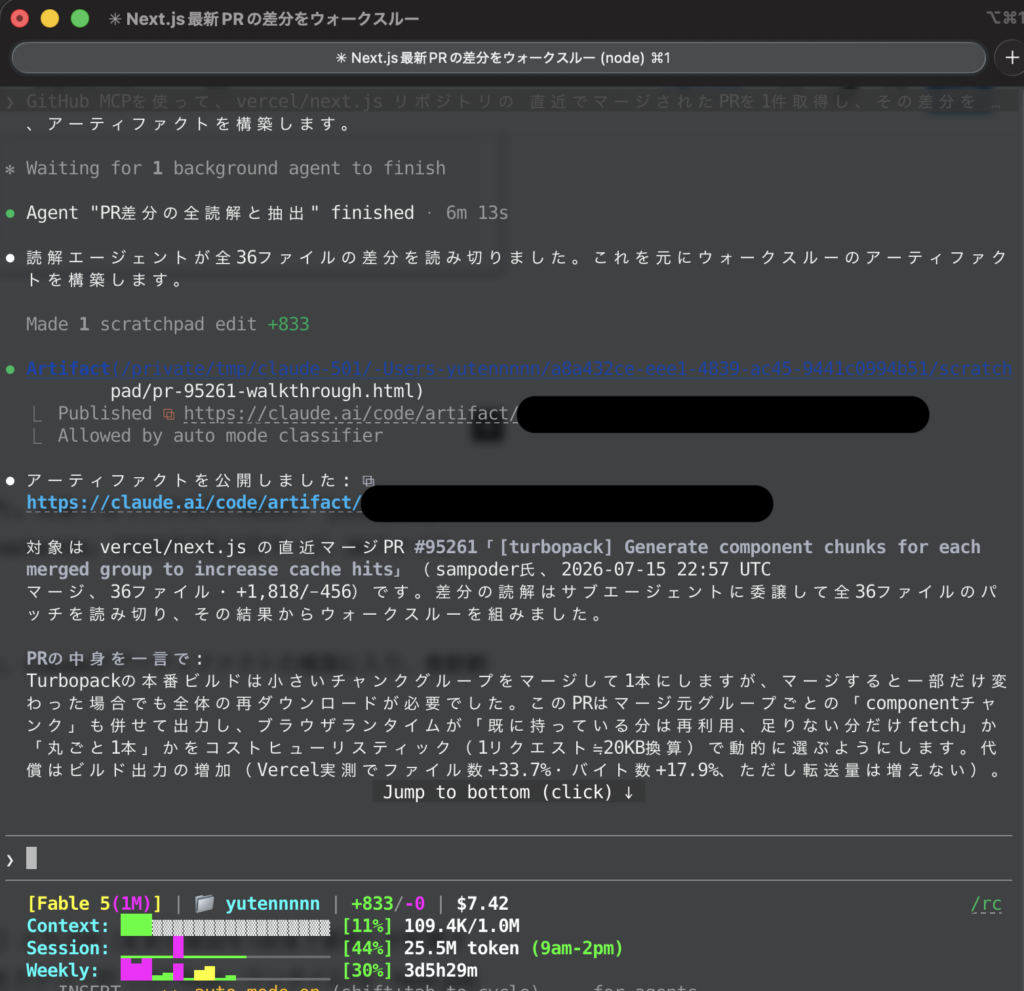
Task: Click the green zoom window button
Action: click(80, 18)
